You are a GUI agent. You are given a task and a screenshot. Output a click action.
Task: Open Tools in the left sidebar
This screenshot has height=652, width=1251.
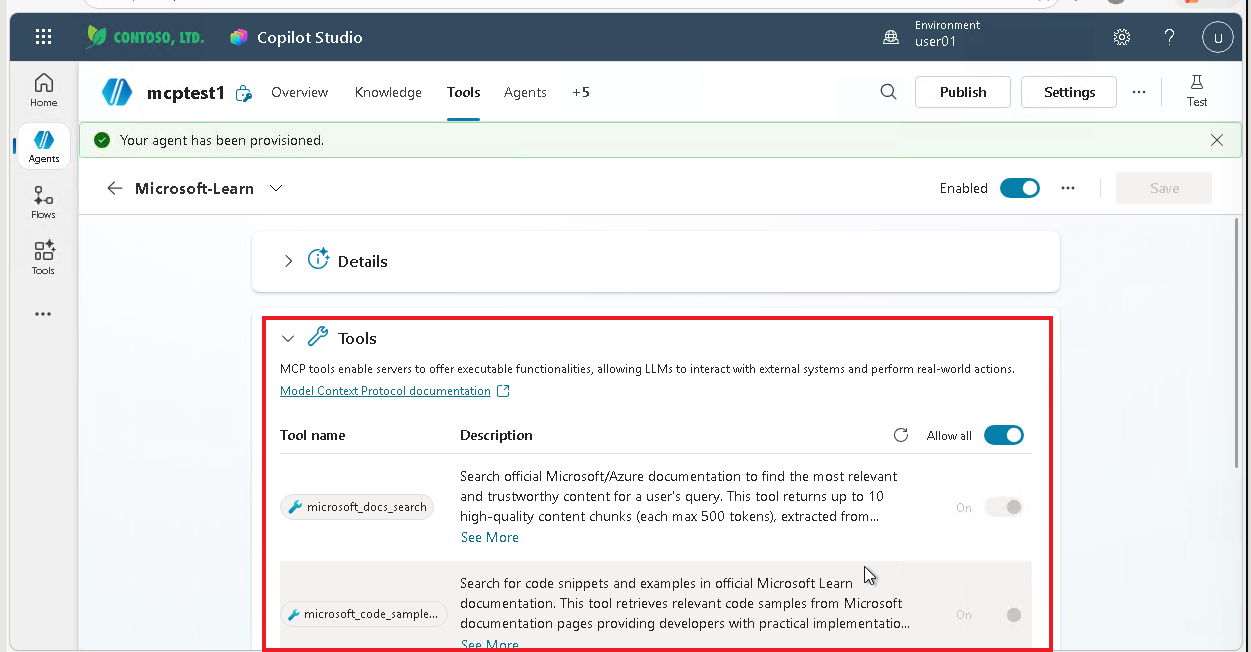click(43, 258)
